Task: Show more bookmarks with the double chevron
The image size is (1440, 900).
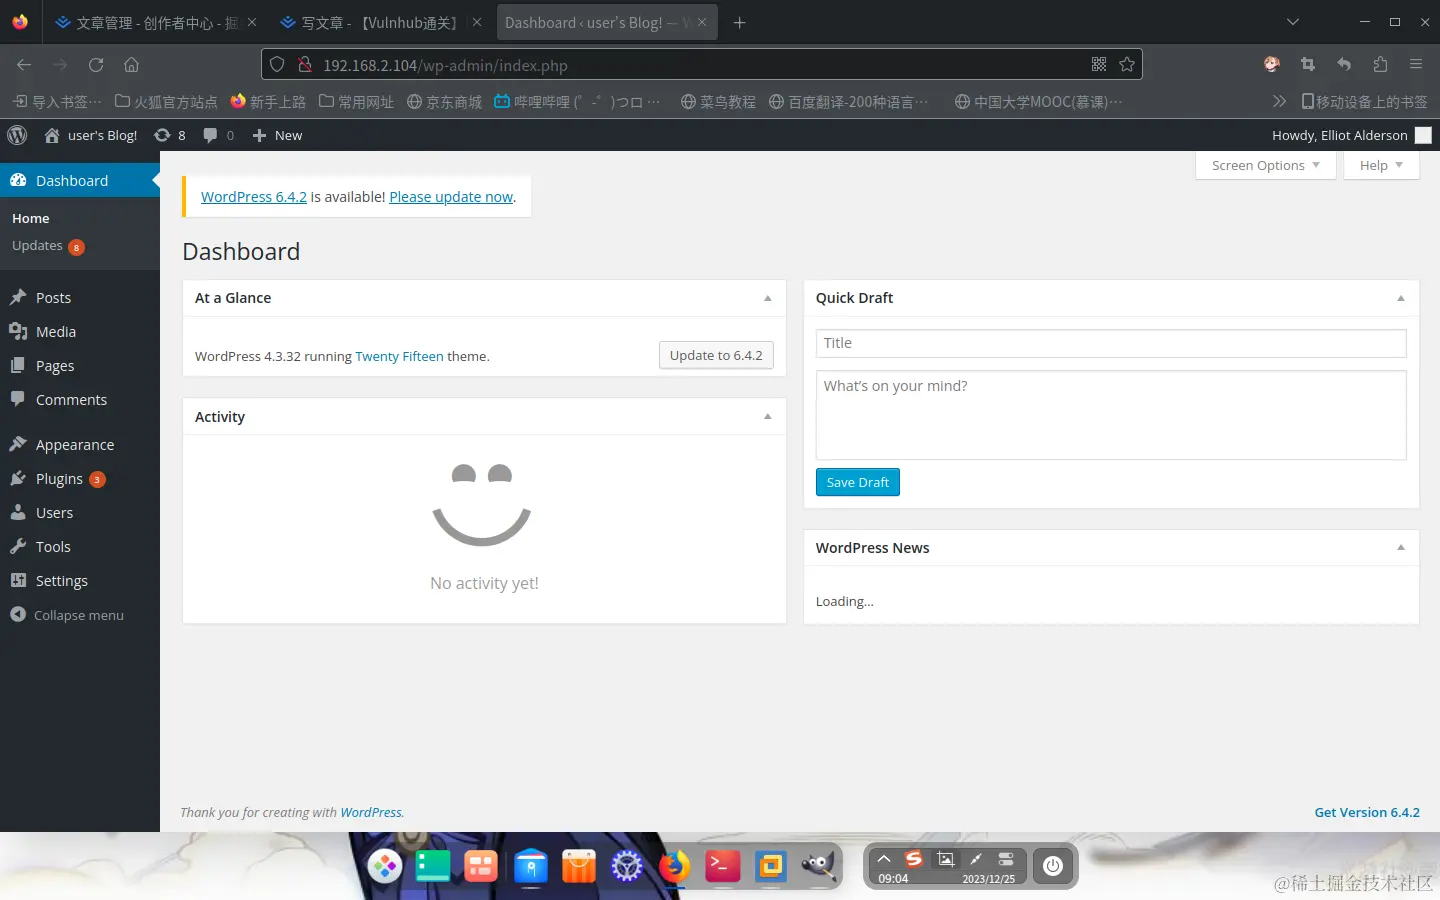Action: pos(1279,101)
